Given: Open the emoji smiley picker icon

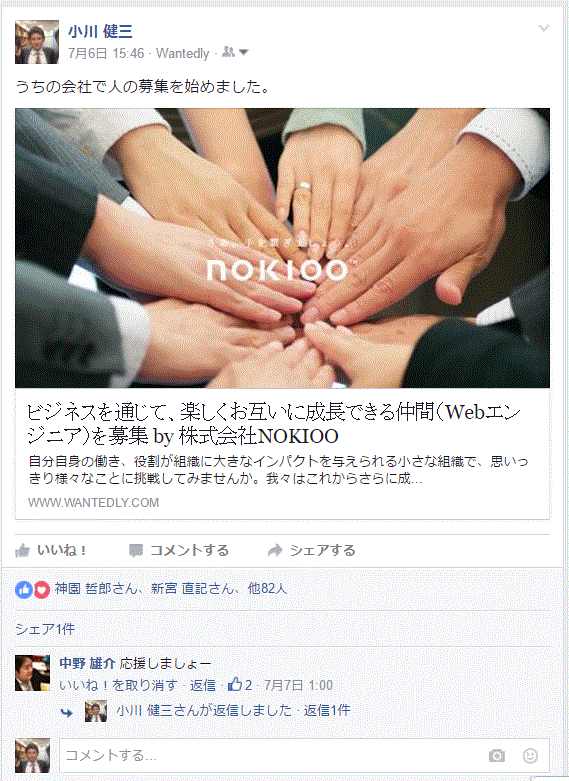Looking at the screenshot, I should 530,756.
